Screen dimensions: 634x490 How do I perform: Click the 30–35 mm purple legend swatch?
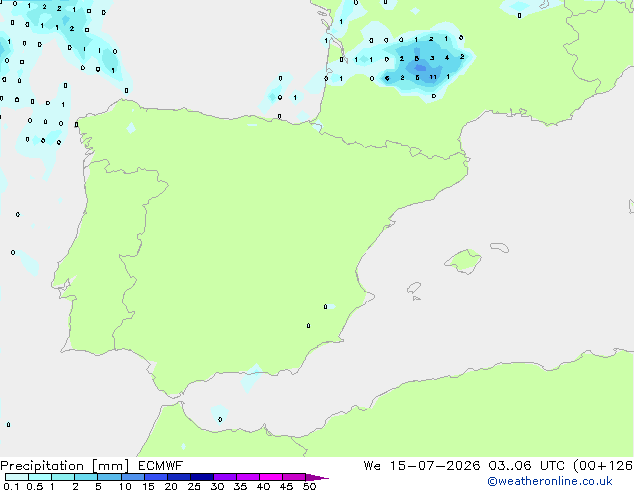coord(225,477)
